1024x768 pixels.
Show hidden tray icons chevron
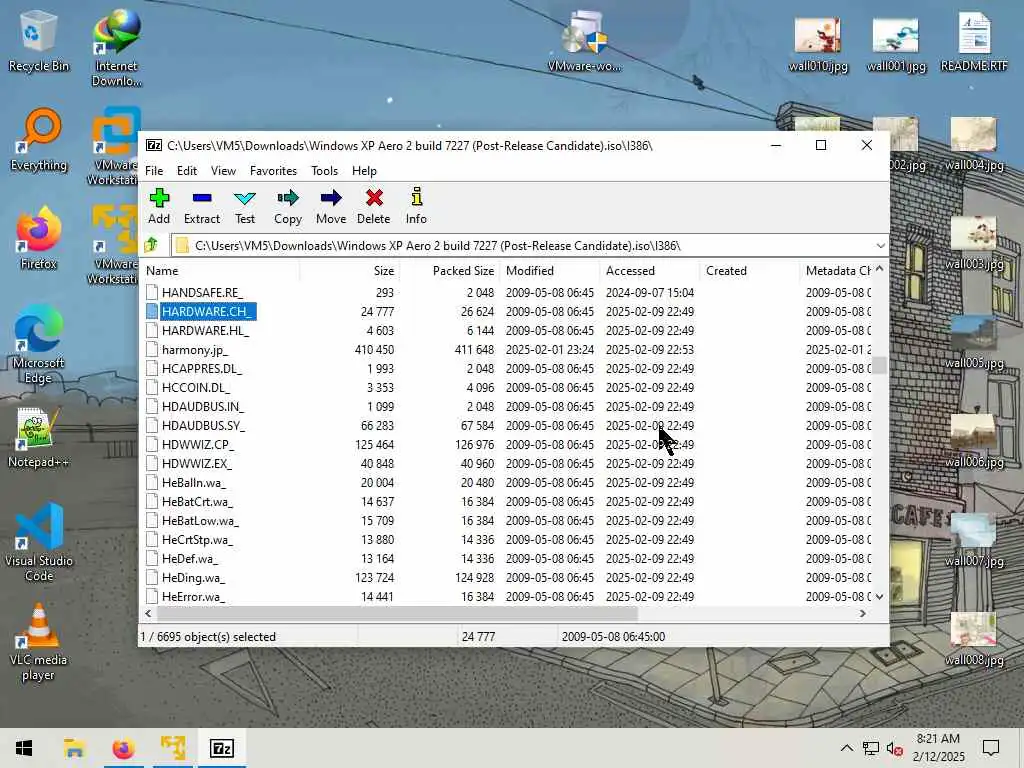tap(846, 748)
